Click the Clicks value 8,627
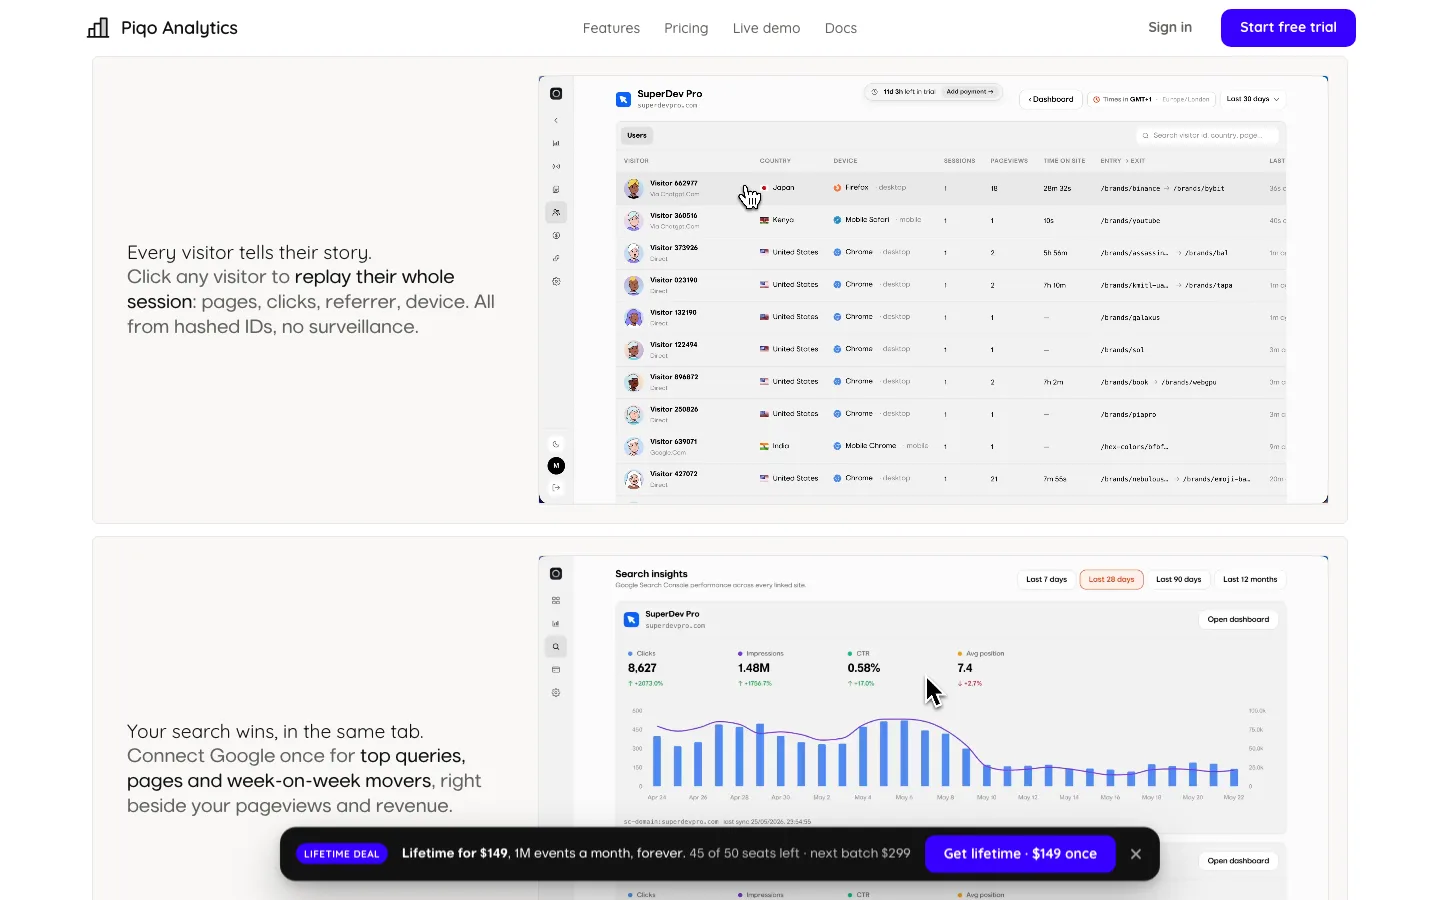The height and width of the screenshot is (900, 1440). tap(642, 668)
